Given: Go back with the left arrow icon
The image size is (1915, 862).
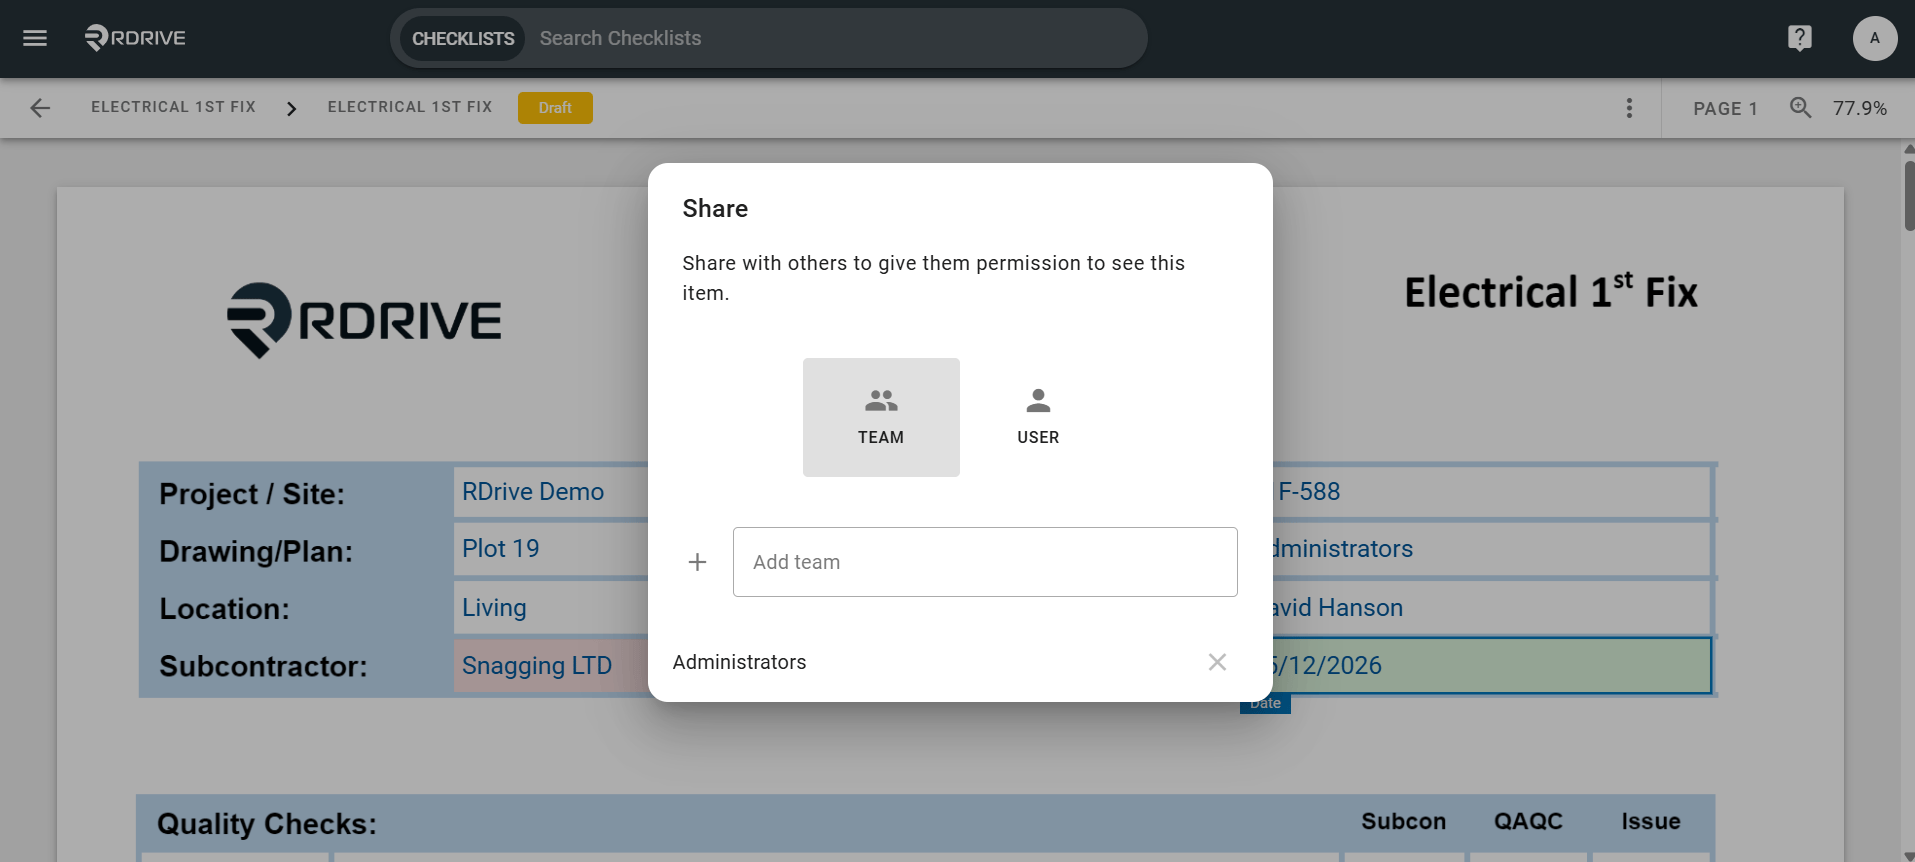Looking at the screenshot, I should (40, 108).
